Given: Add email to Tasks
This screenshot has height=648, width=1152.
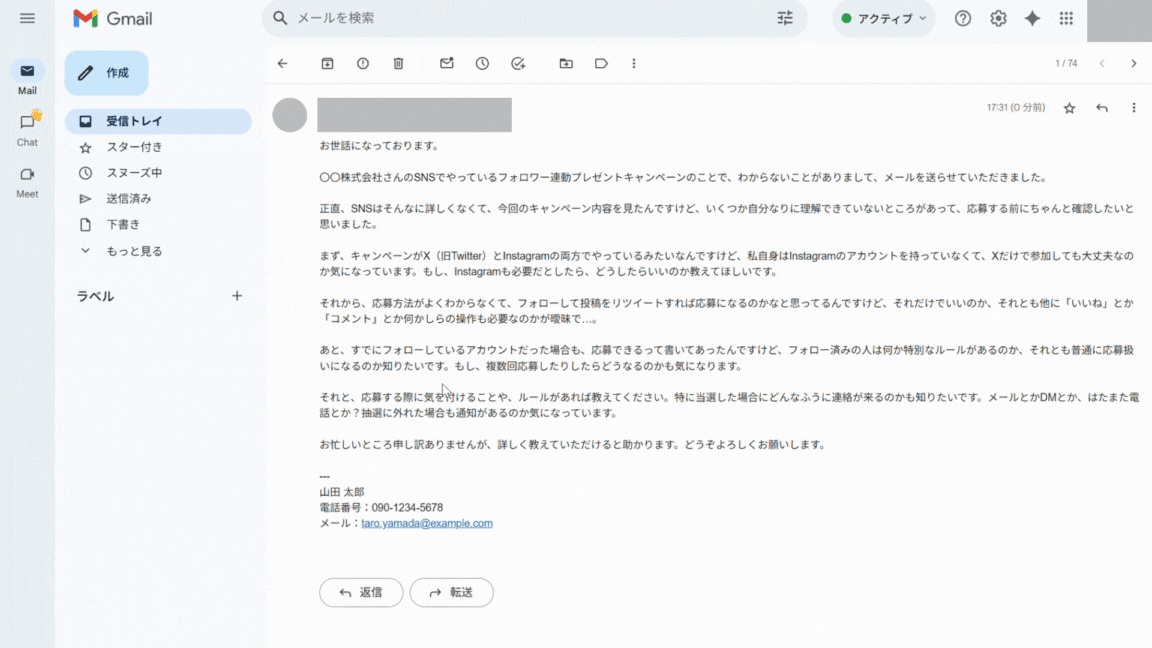Looking at the screenshot, I should [x=518, y=64].
